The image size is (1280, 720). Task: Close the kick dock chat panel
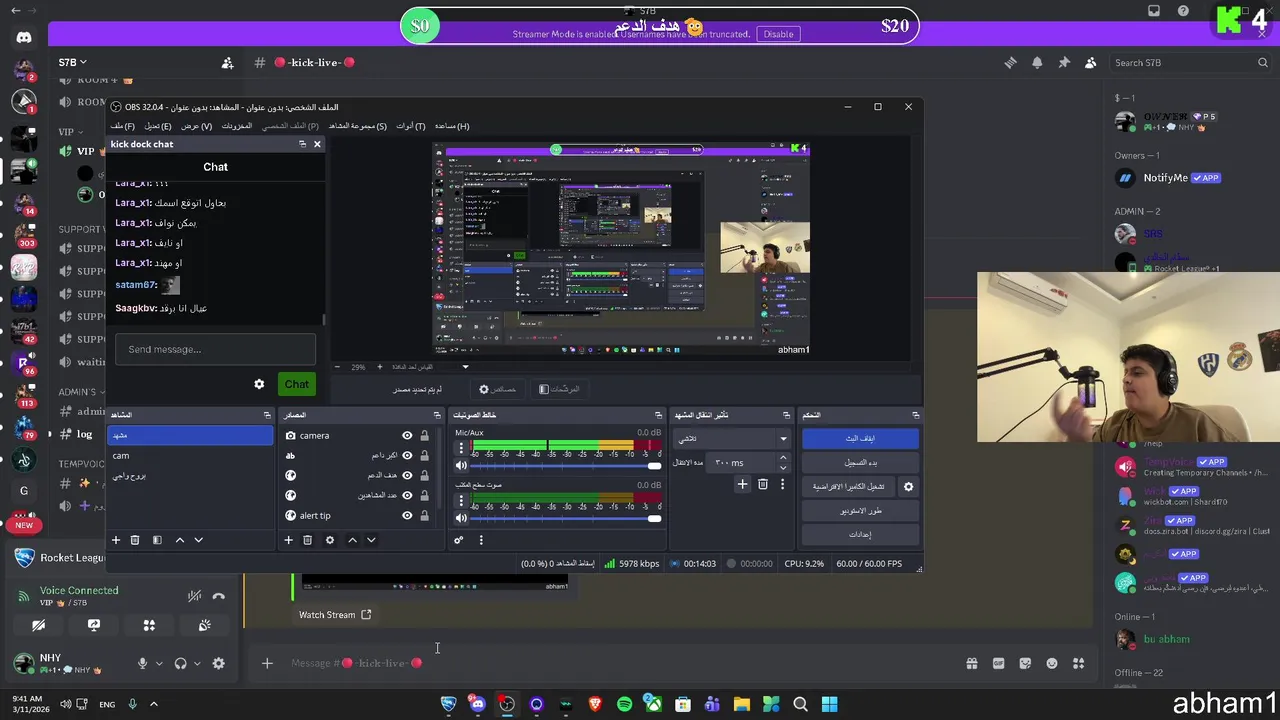(x=317, y=144)
